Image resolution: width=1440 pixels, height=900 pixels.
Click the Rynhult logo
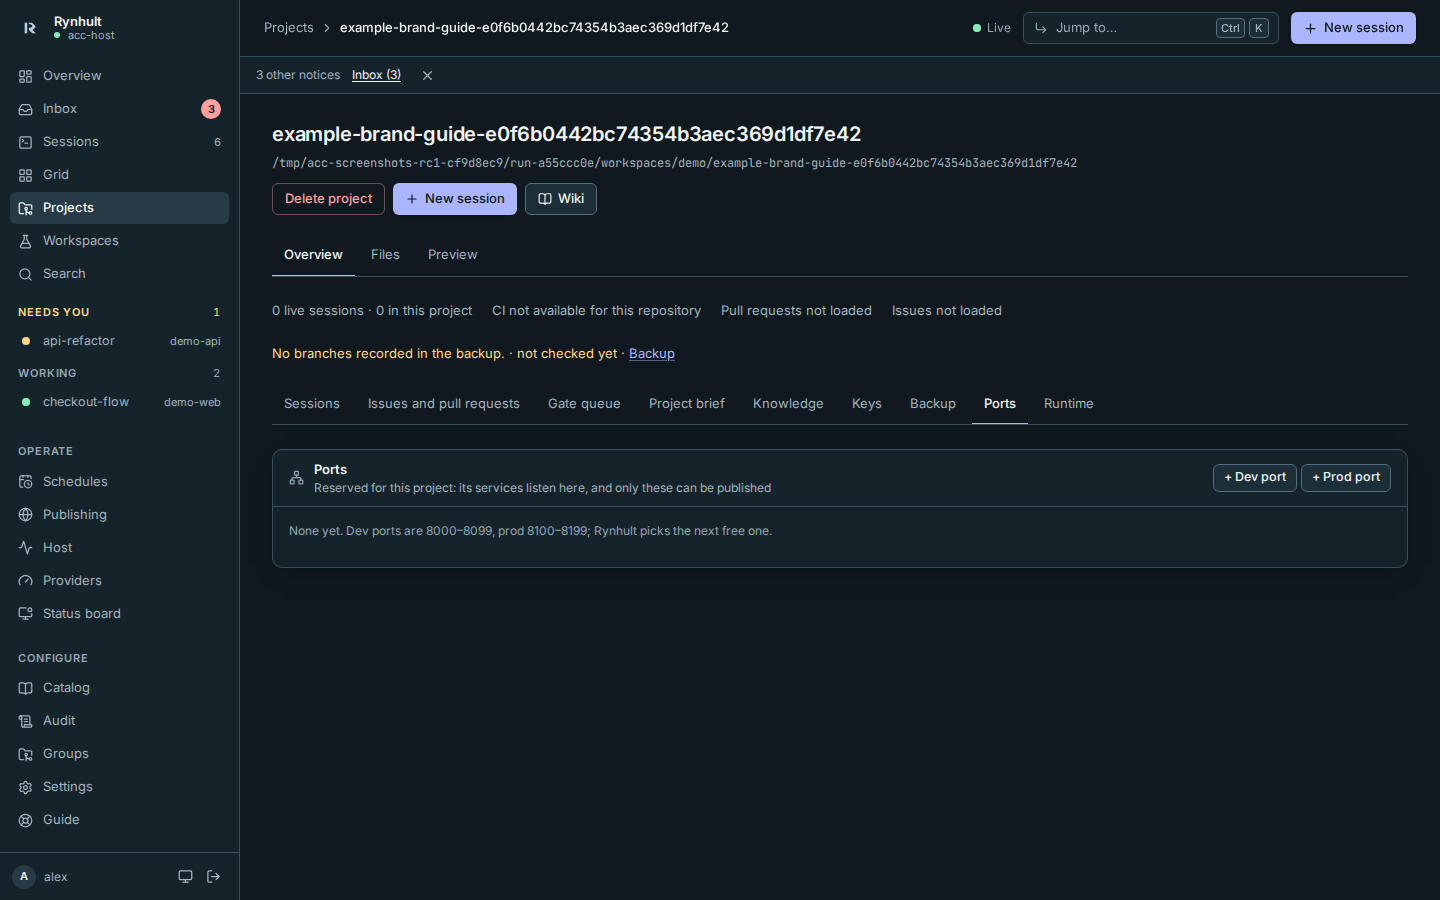30,28
